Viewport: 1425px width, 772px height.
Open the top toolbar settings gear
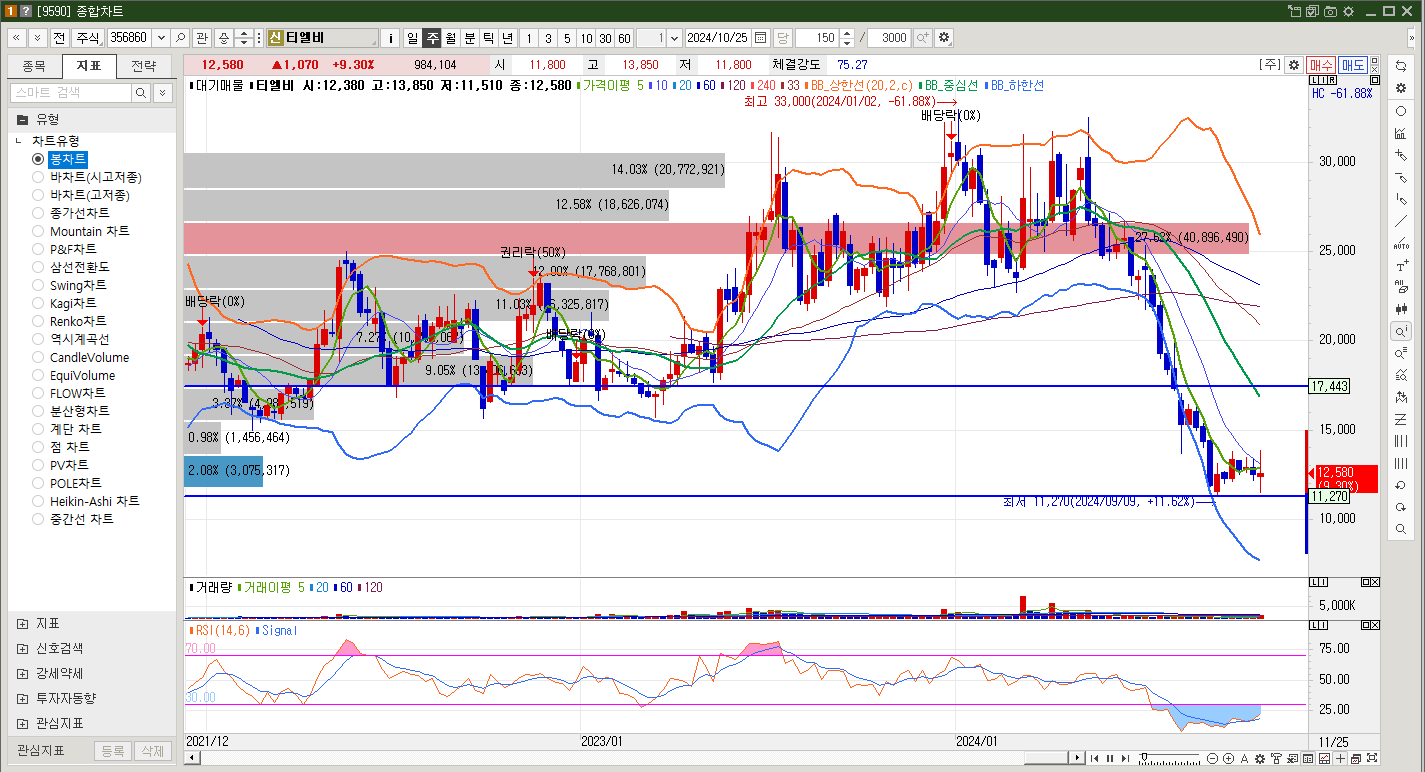944,37
